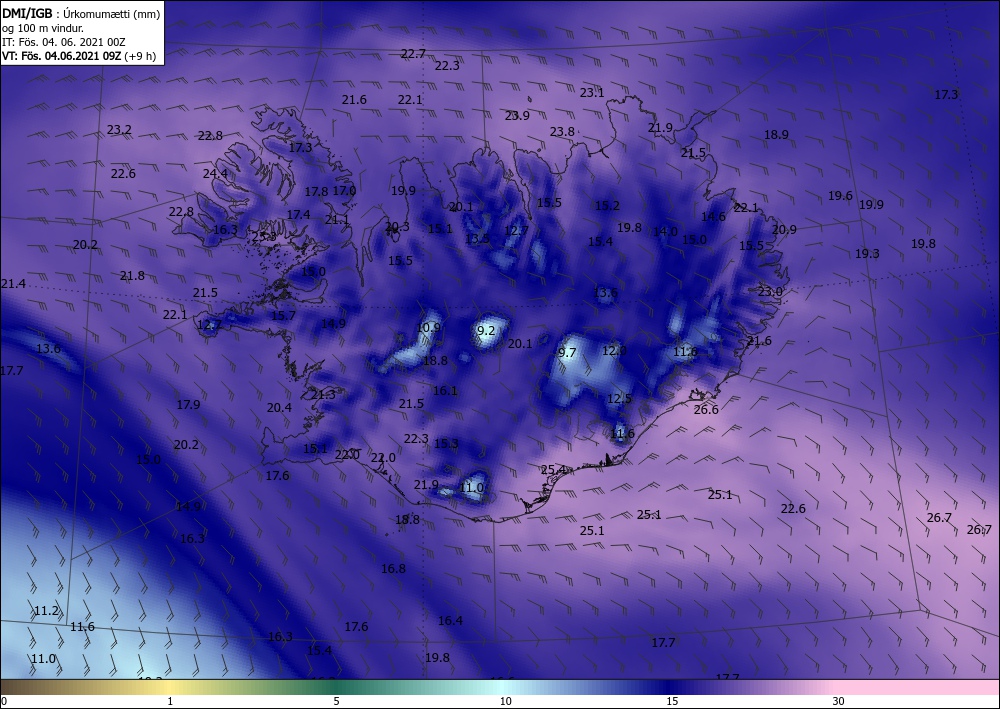Click the map value '23.2'

[x=119, y=129]
